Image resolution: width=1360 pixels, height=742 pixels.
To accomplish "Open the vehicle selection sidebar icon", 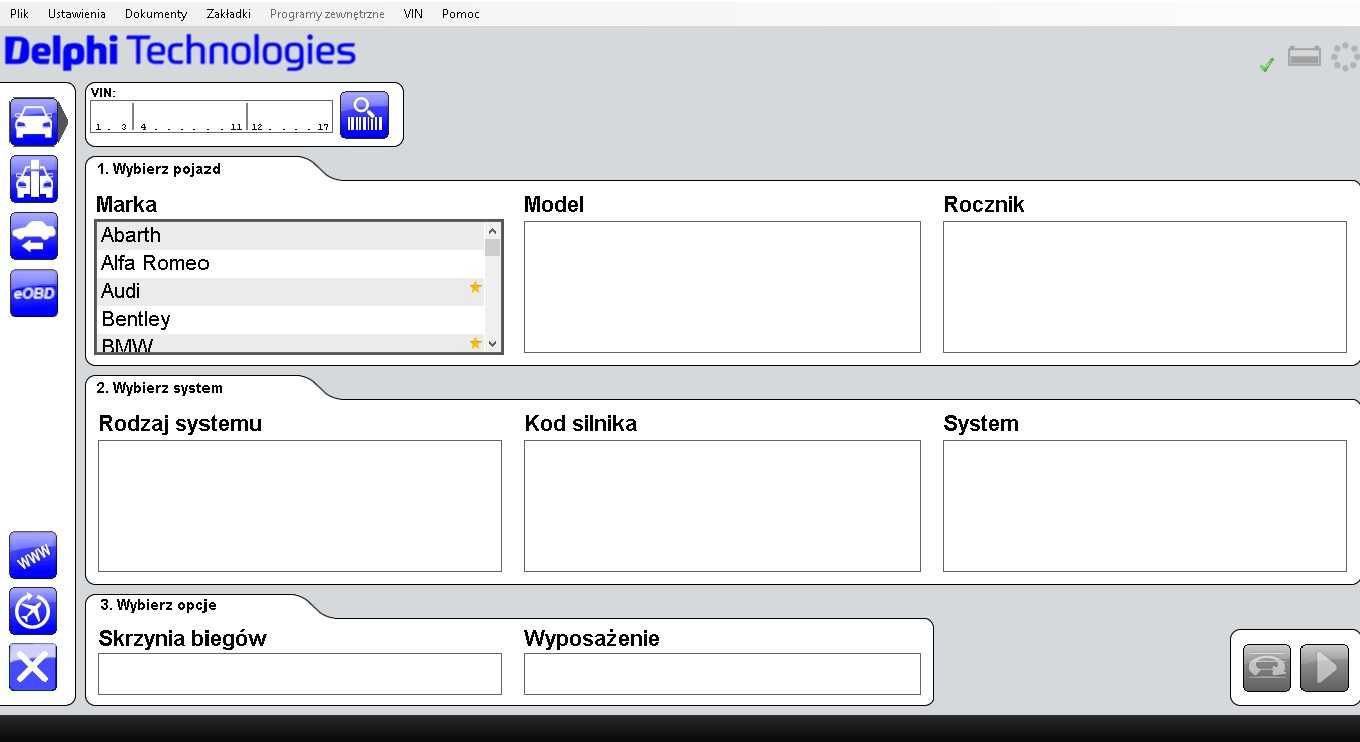I will point(34,122).
